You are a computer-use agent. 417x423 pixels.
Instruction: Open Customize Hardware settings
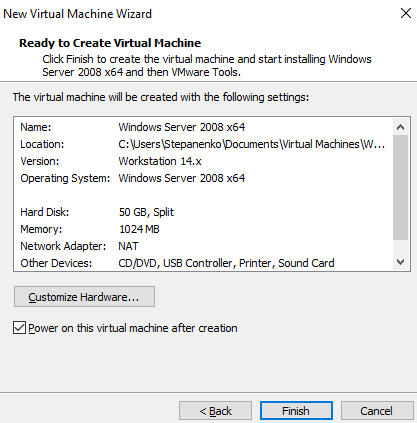[84, 297]
